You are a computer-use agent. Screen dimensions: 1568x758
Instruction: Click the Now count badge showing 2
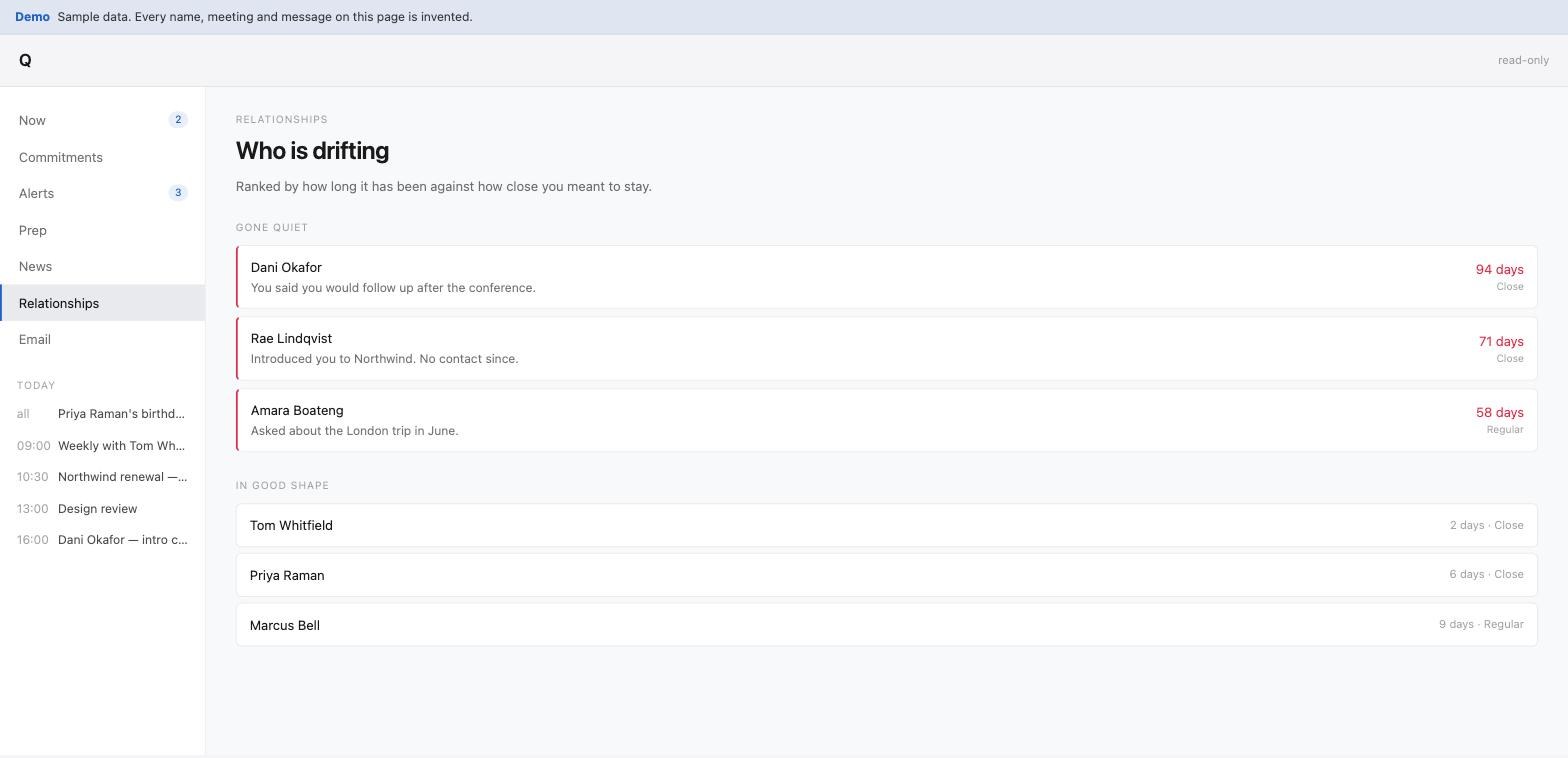[178, 120]
